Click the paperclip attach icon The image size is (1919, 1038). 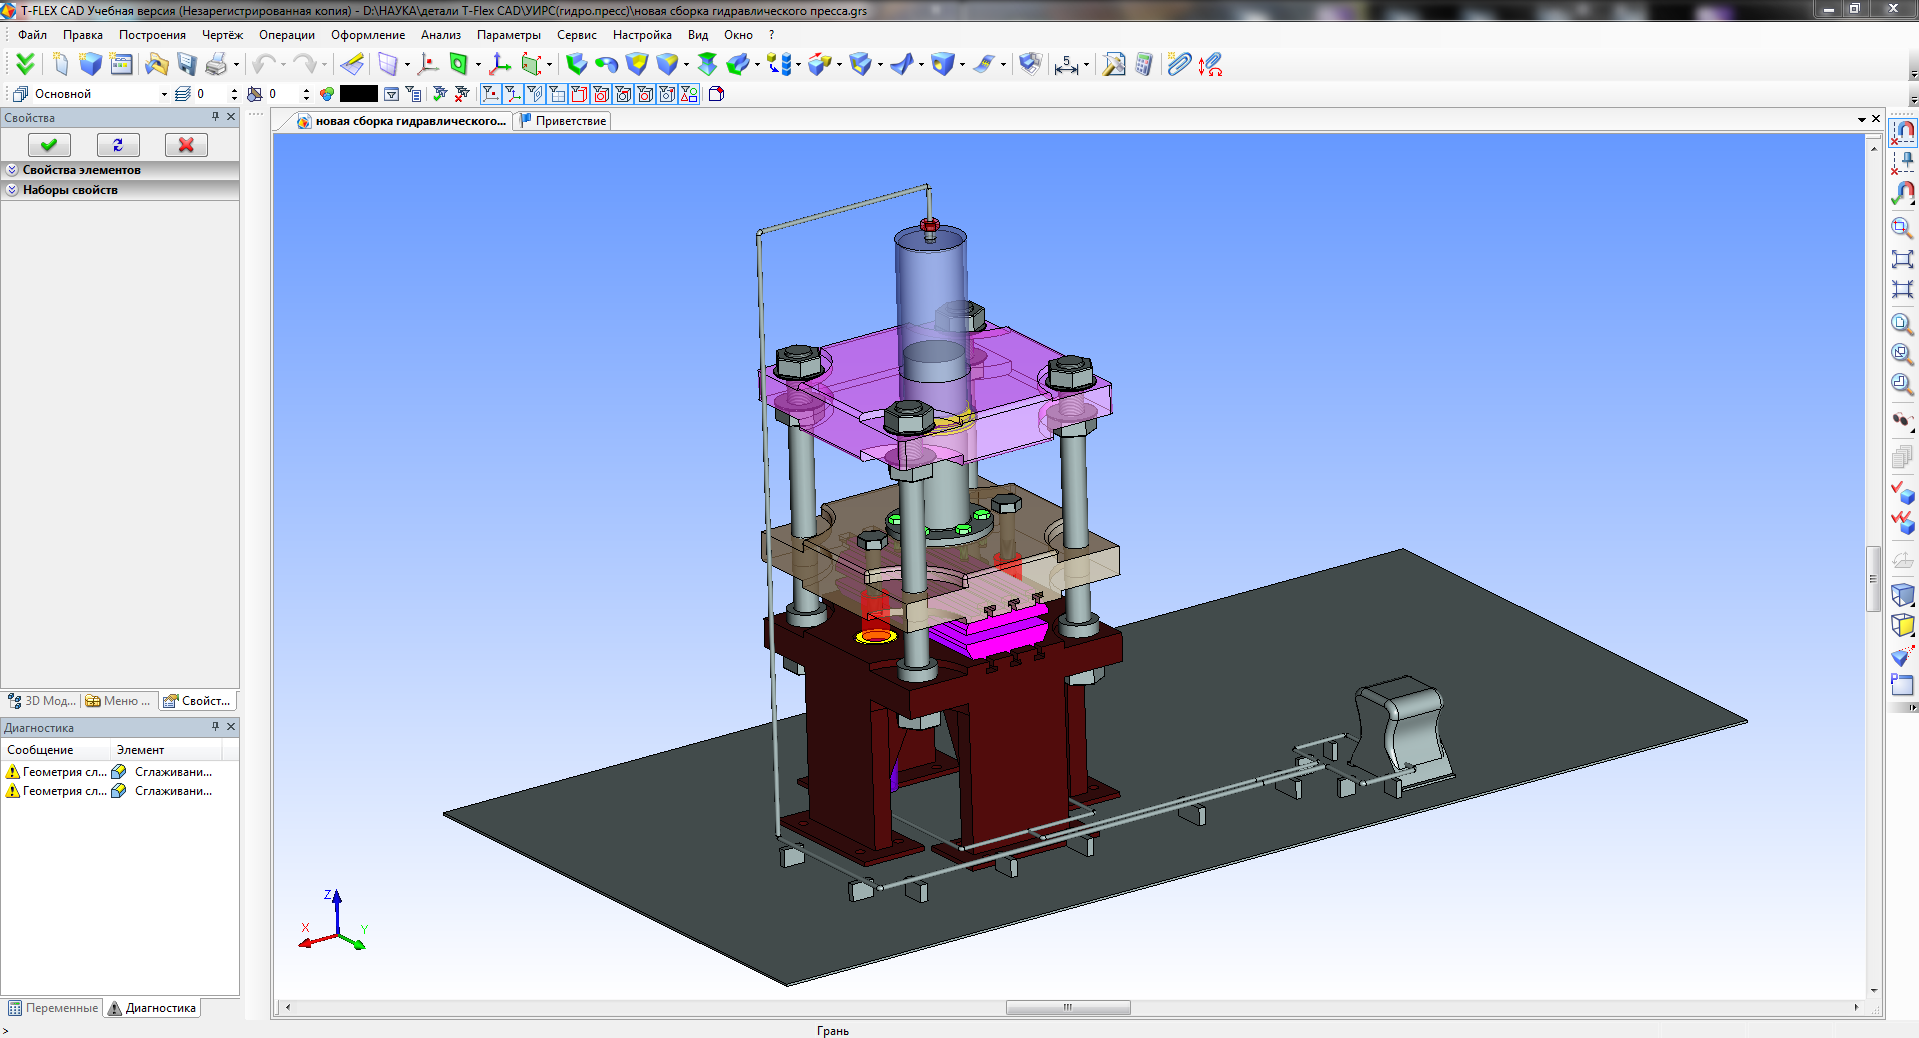(1179, 65)
